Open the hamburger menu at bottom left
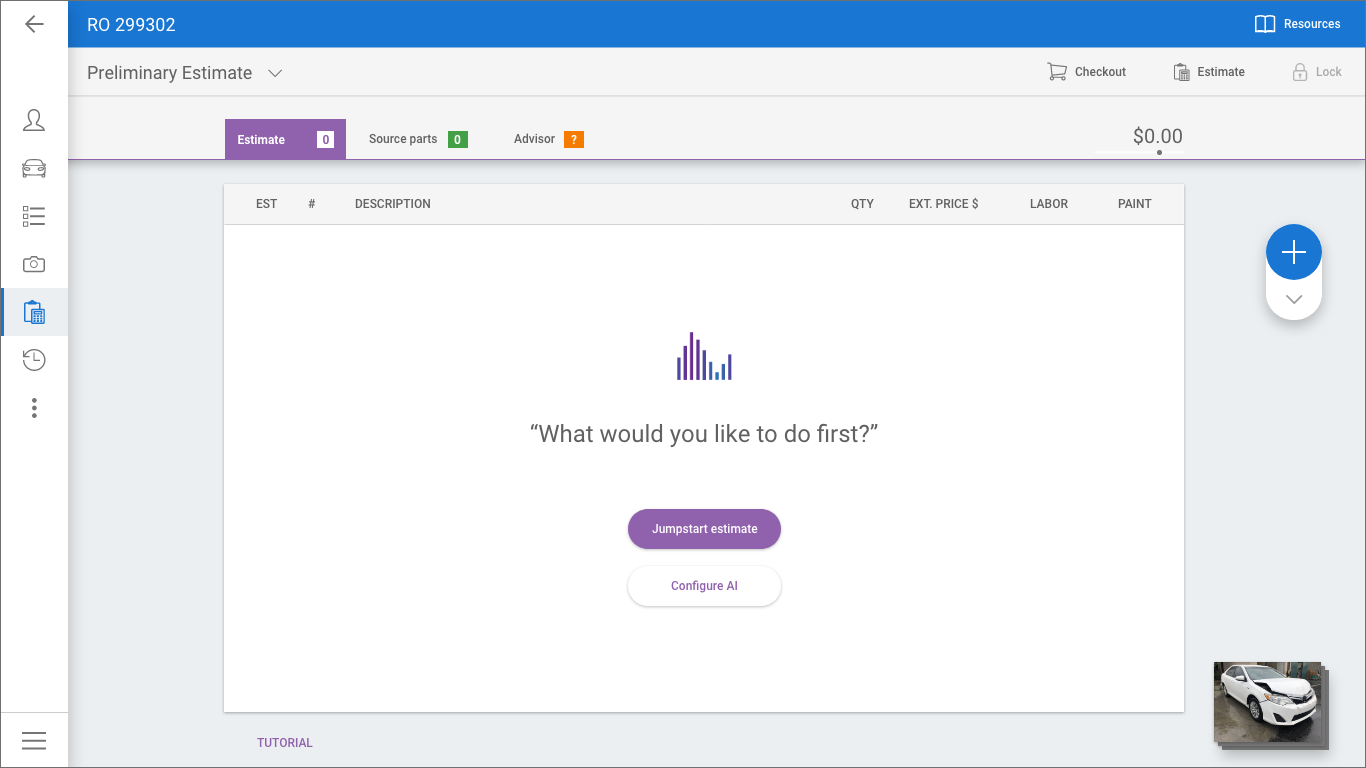 point(34,740)
